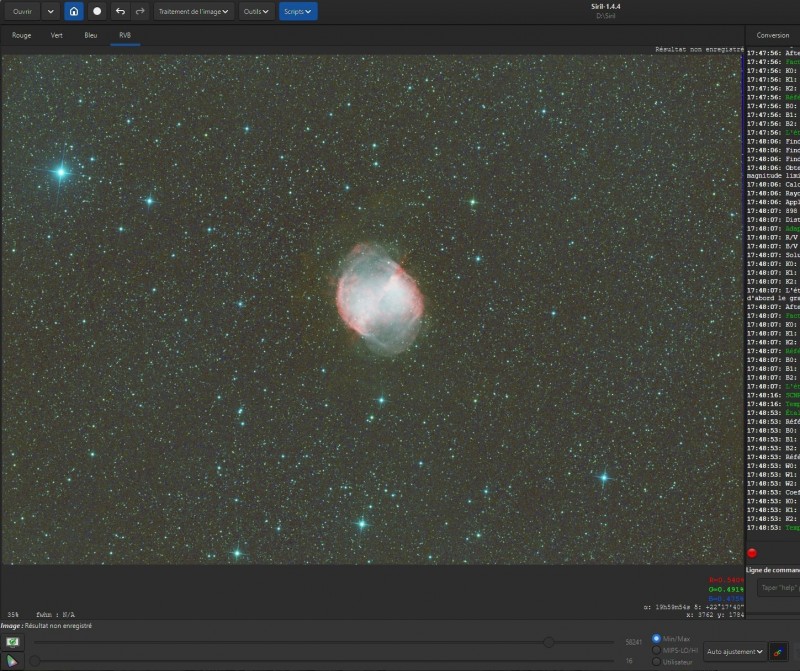800x671 pixels.
Task: Open the Auto ajustement display mode dropdown
Action: point(735,652)
